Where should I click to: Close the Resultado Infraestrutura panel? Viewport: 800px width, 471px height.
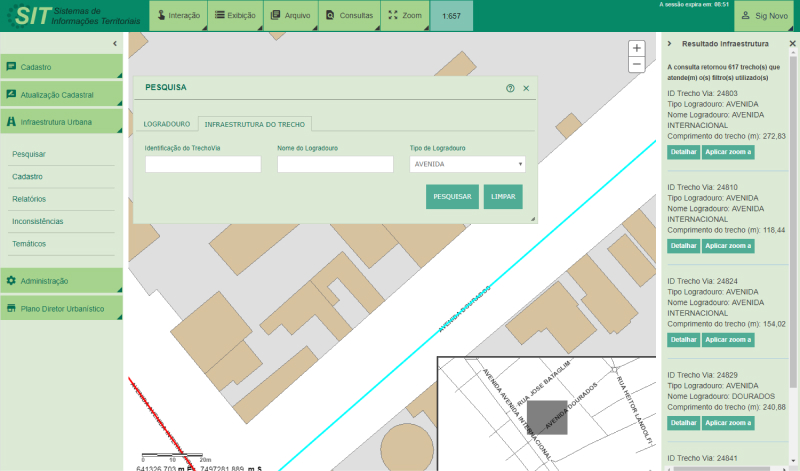click(x=793, y=44)
